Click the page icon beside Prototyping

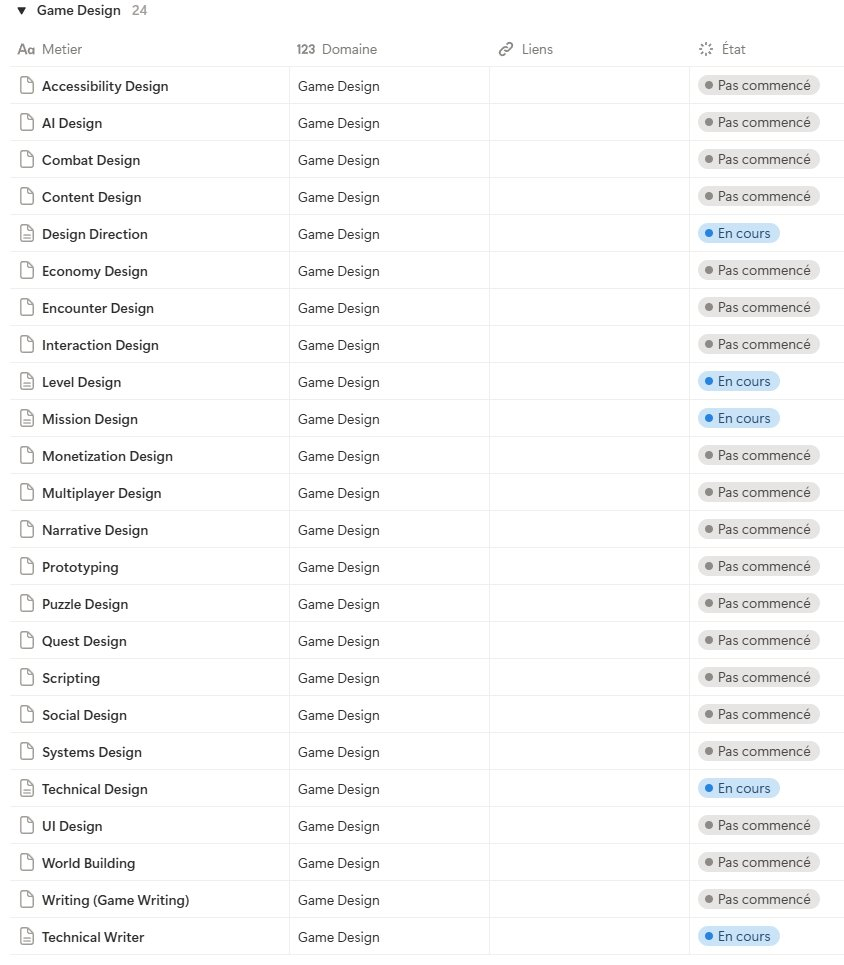click(x=28, y=567)
